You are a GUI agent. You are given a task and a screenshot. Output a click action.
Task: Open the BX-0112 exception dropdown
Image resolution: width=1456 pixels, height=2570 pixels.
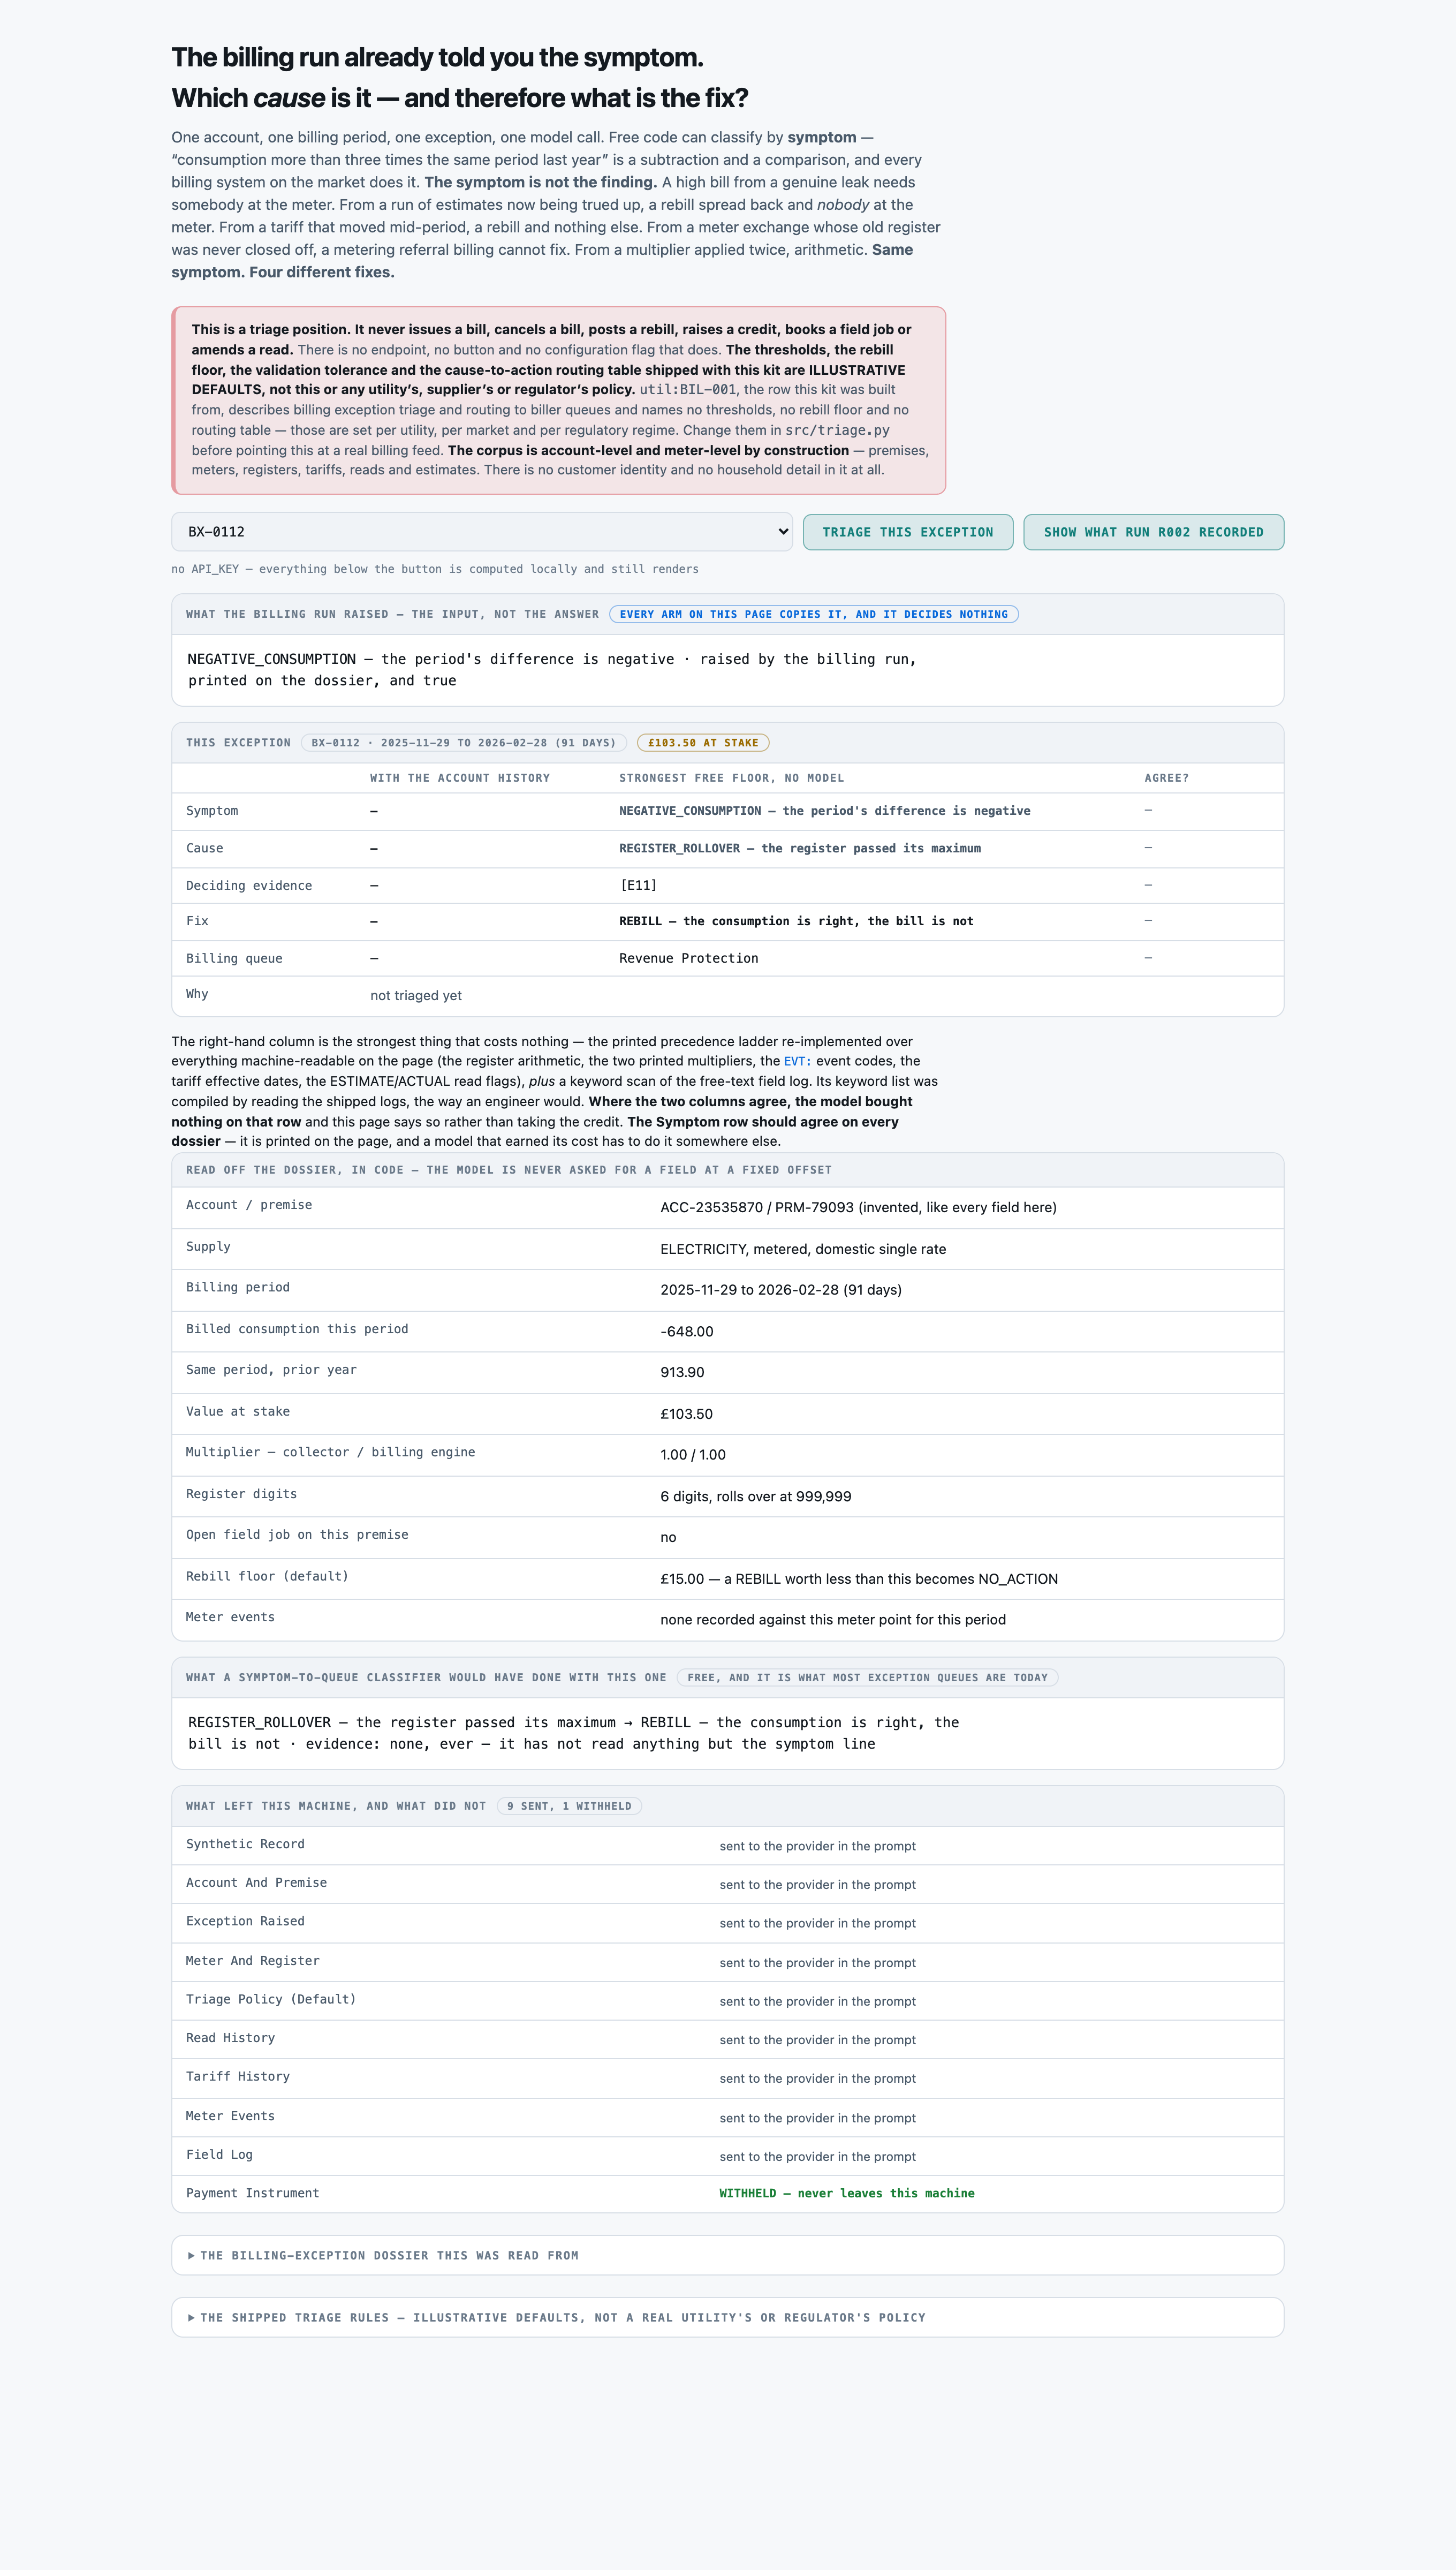click(x=481, y=532)
